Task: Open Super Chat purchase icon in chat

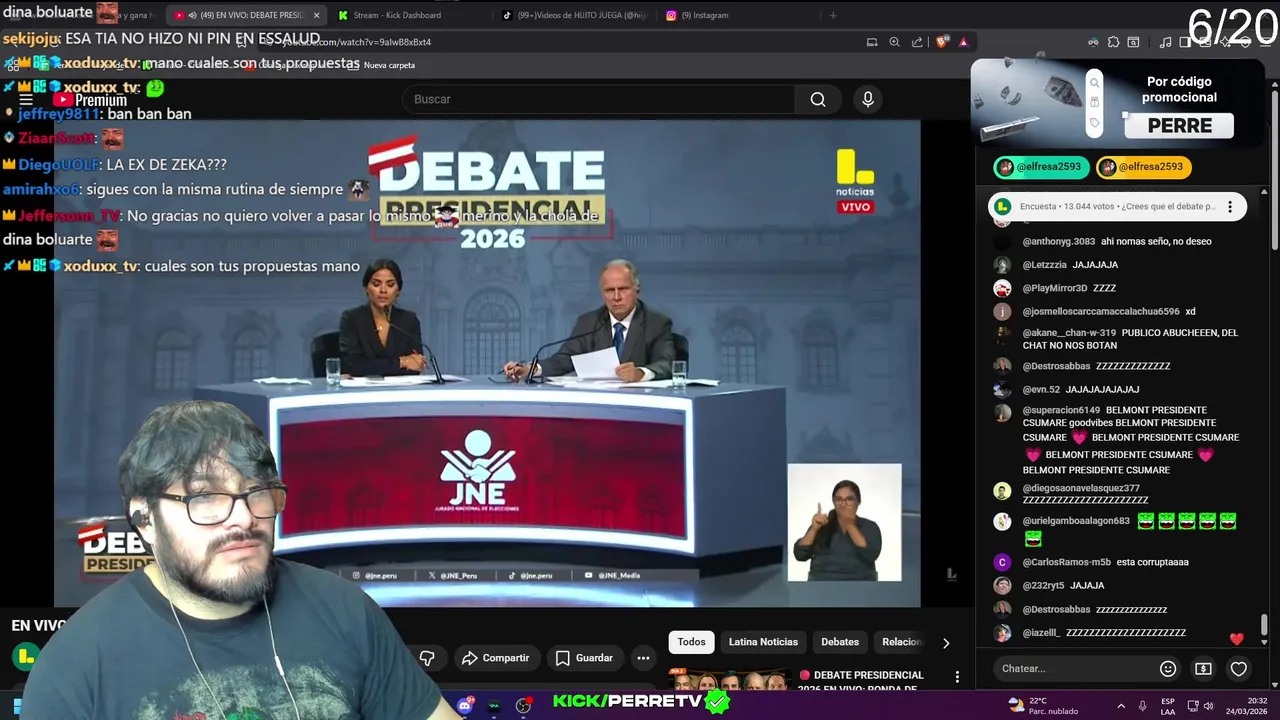Action: (x=1203, y=668)
